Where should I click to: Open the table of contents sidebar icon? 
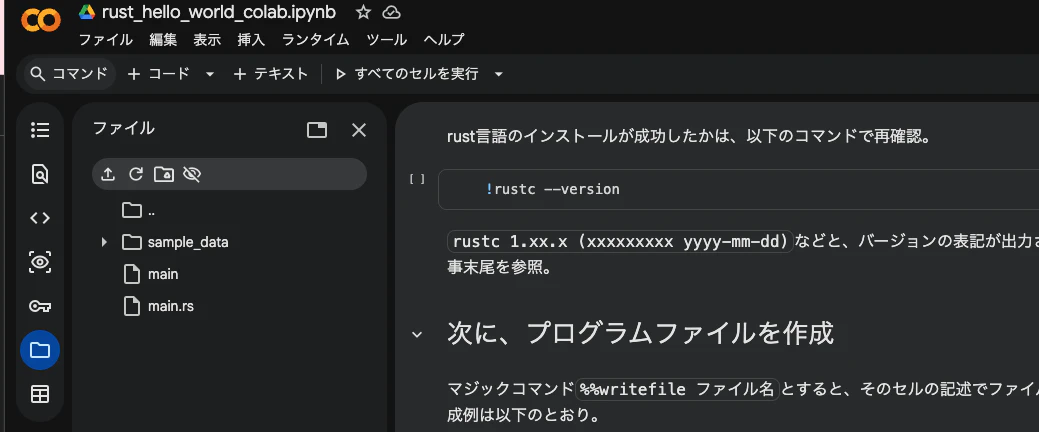coord(40,130)
